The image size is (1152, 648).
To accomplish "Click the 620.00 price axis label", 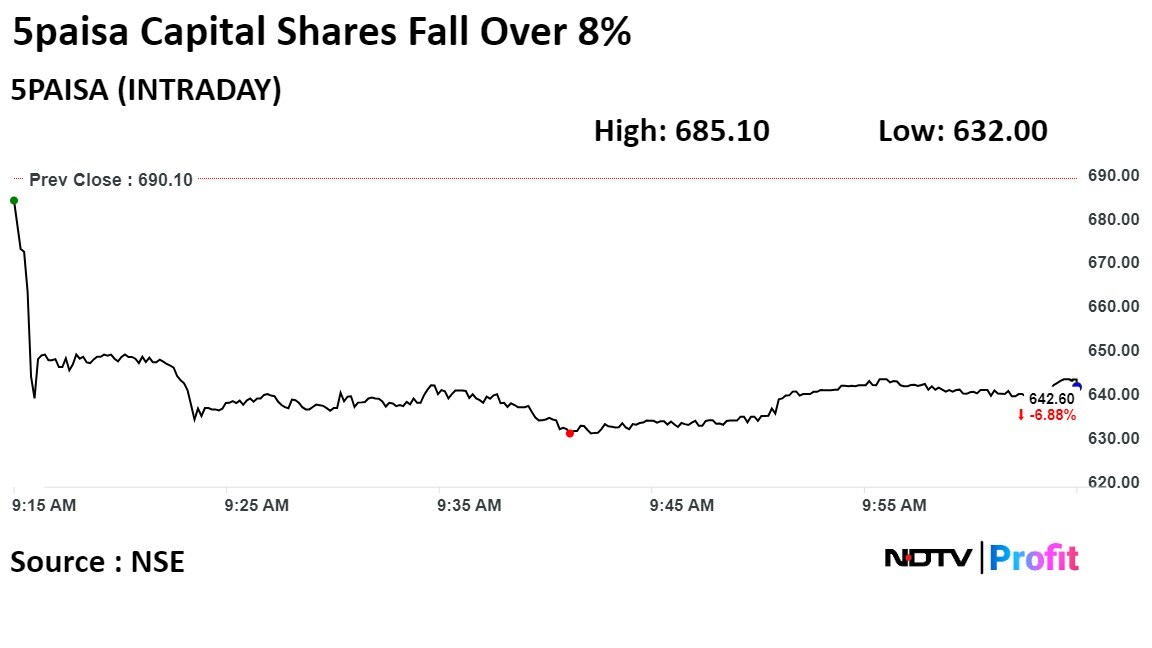I will pos(1114,482).
